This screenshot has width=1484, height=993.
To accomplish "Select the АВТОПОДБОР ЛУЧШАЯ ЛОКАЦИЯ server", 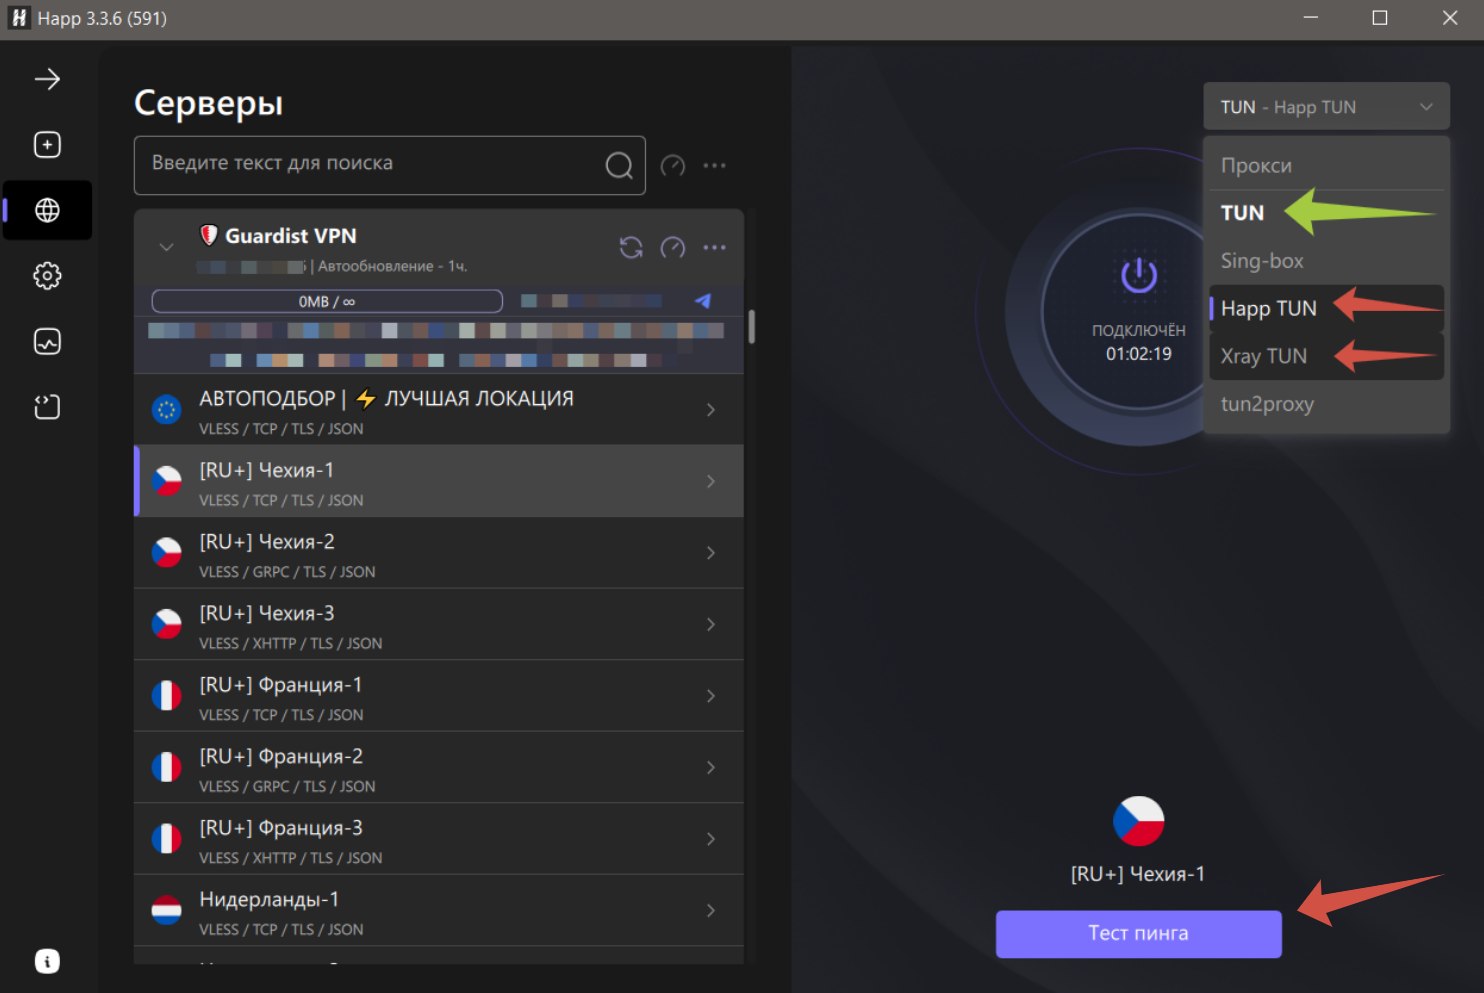I will tap(439, 410).
